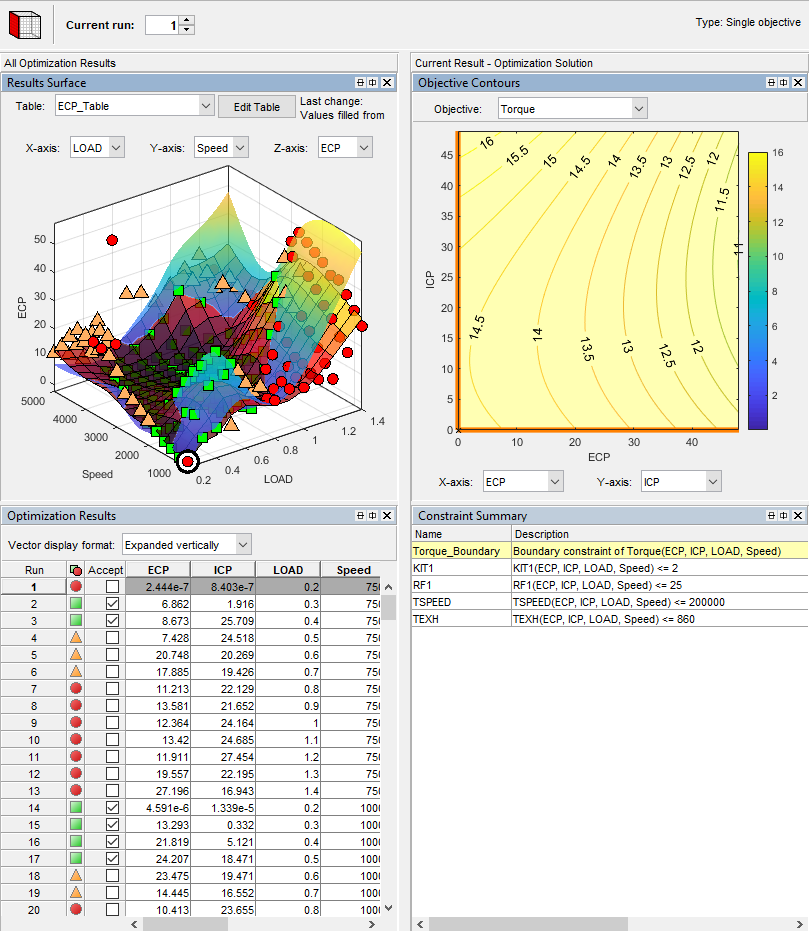Split the Objective Contours panel horizontally

click(x=770, y=82)
